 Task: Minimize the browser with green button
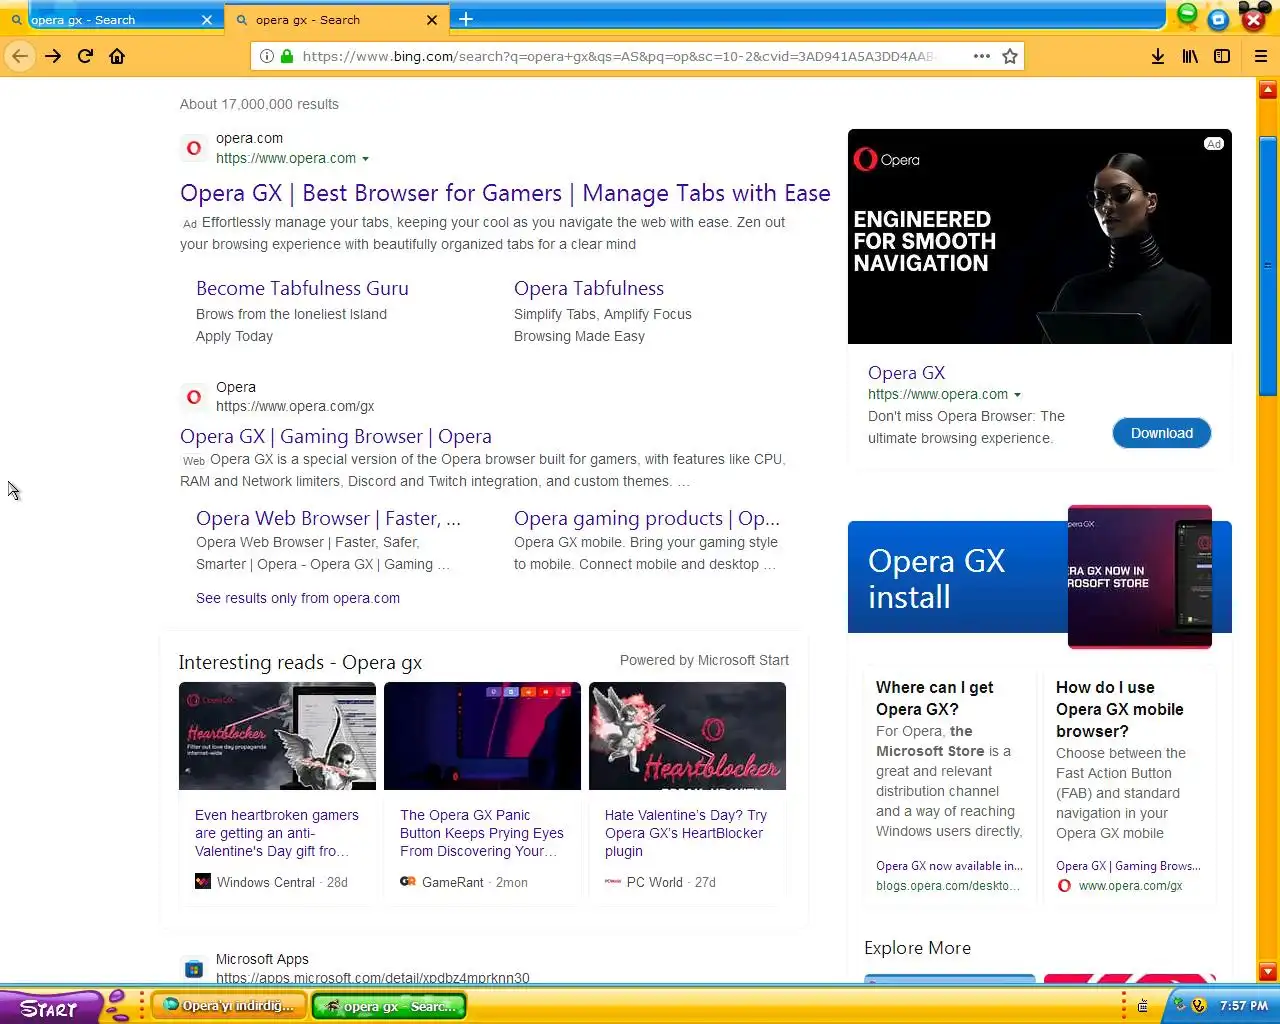coord(1187,13)
